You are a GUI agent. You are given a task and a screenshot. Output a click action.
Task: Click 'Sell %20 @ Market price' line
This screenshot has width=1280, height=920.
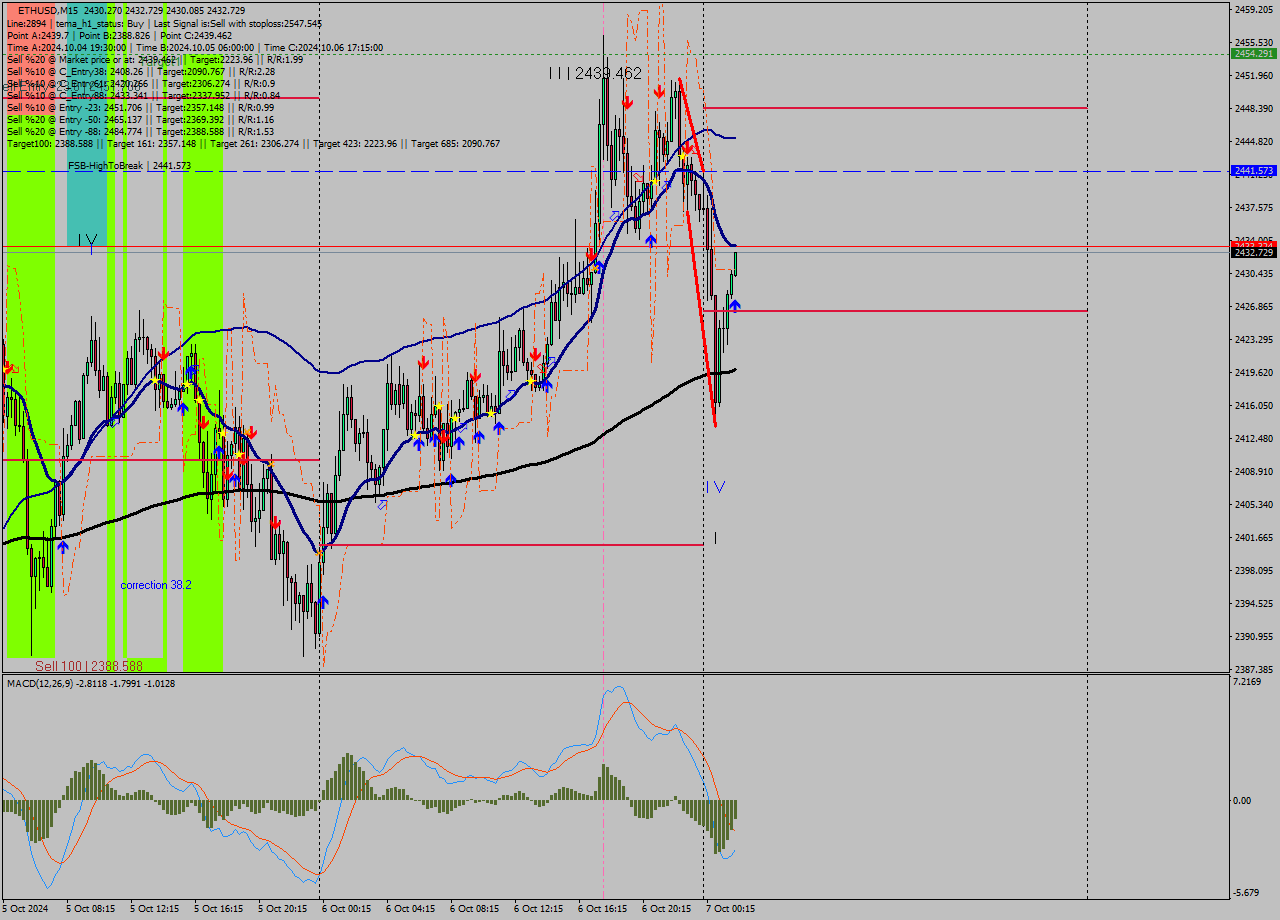[154, 59]
